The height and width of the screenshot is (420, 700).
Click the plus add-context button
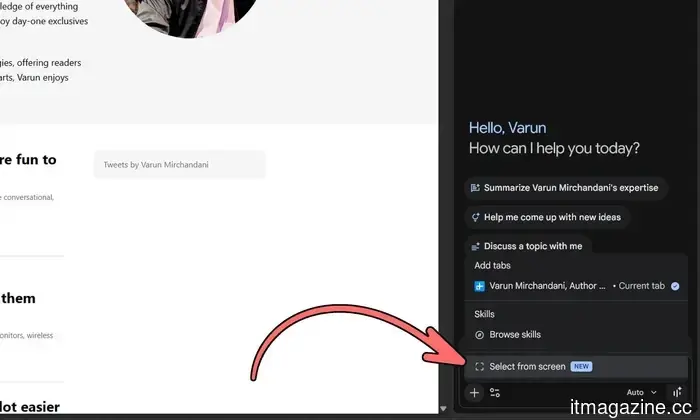(474, 393)
